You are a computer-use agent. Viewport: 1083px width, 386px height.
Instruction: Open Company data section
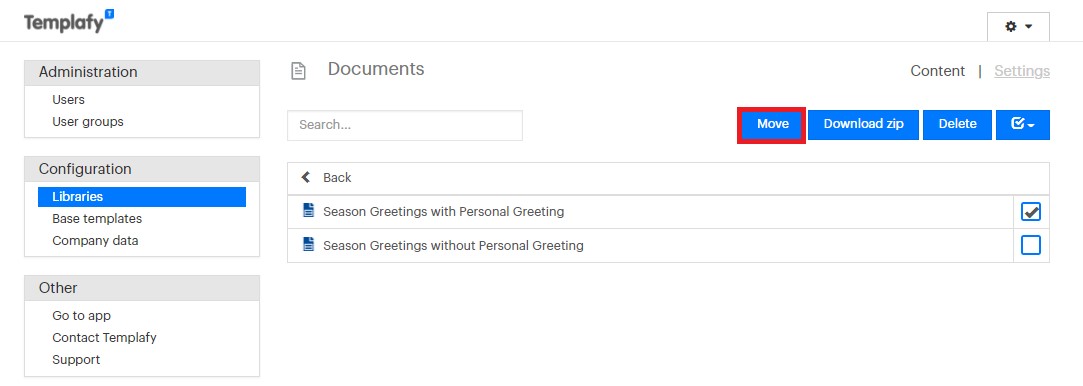[x=95, y=240]
